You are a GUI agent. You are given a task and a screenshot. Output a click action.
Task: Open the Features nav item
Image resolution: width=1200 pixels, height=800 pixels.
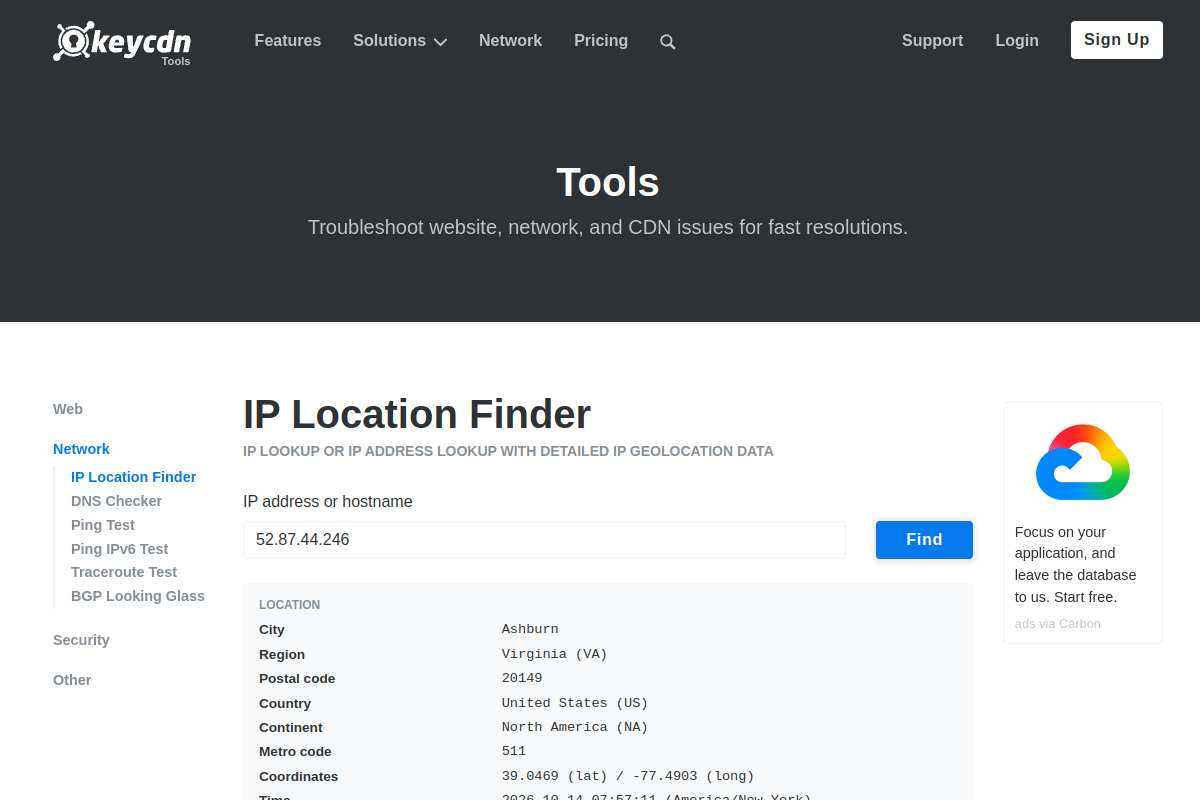pos(288,41)
